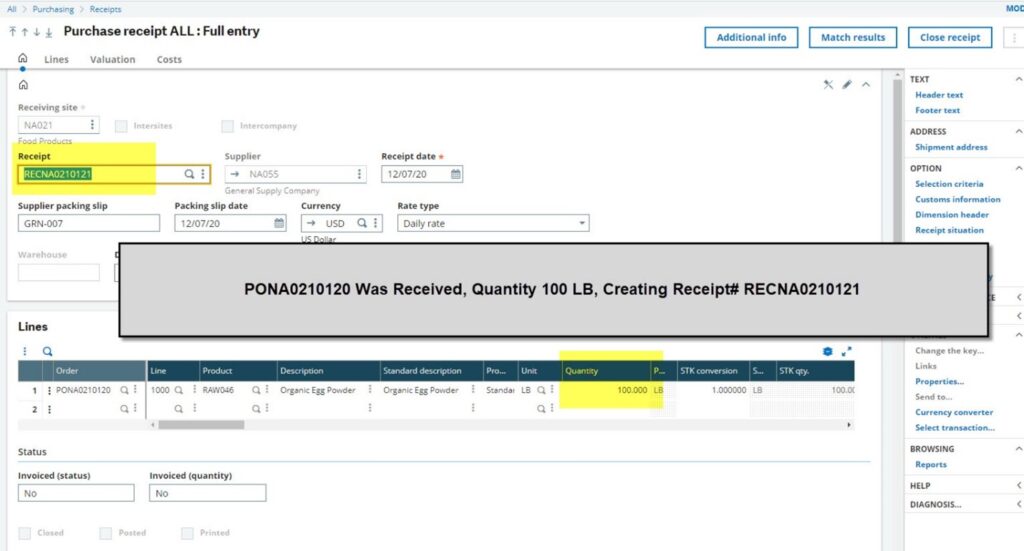
Task: Open the Shipment address link
Action: point(950,147)
